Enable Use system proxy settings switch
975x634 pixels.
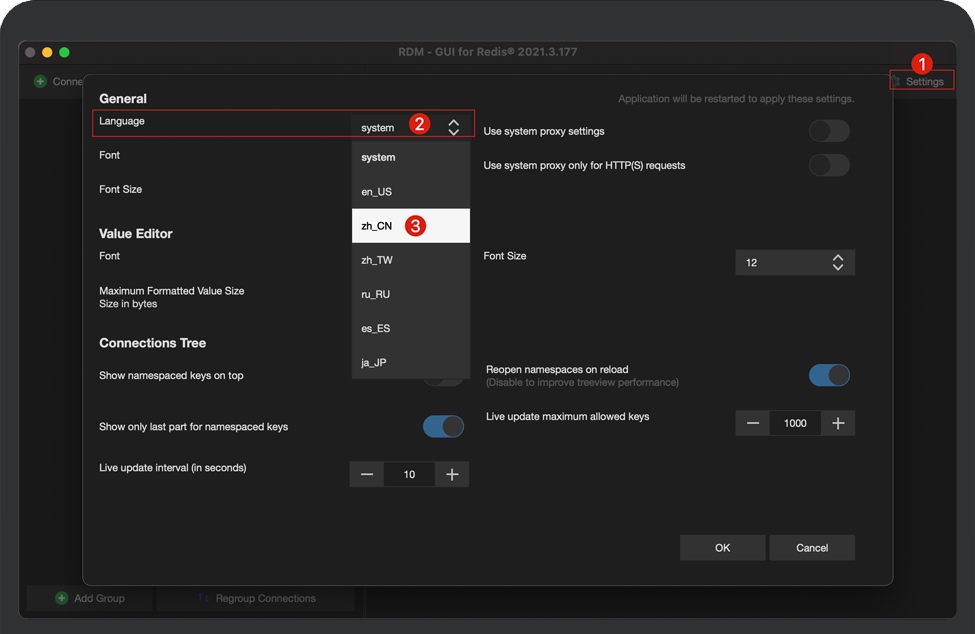point(829,131)
